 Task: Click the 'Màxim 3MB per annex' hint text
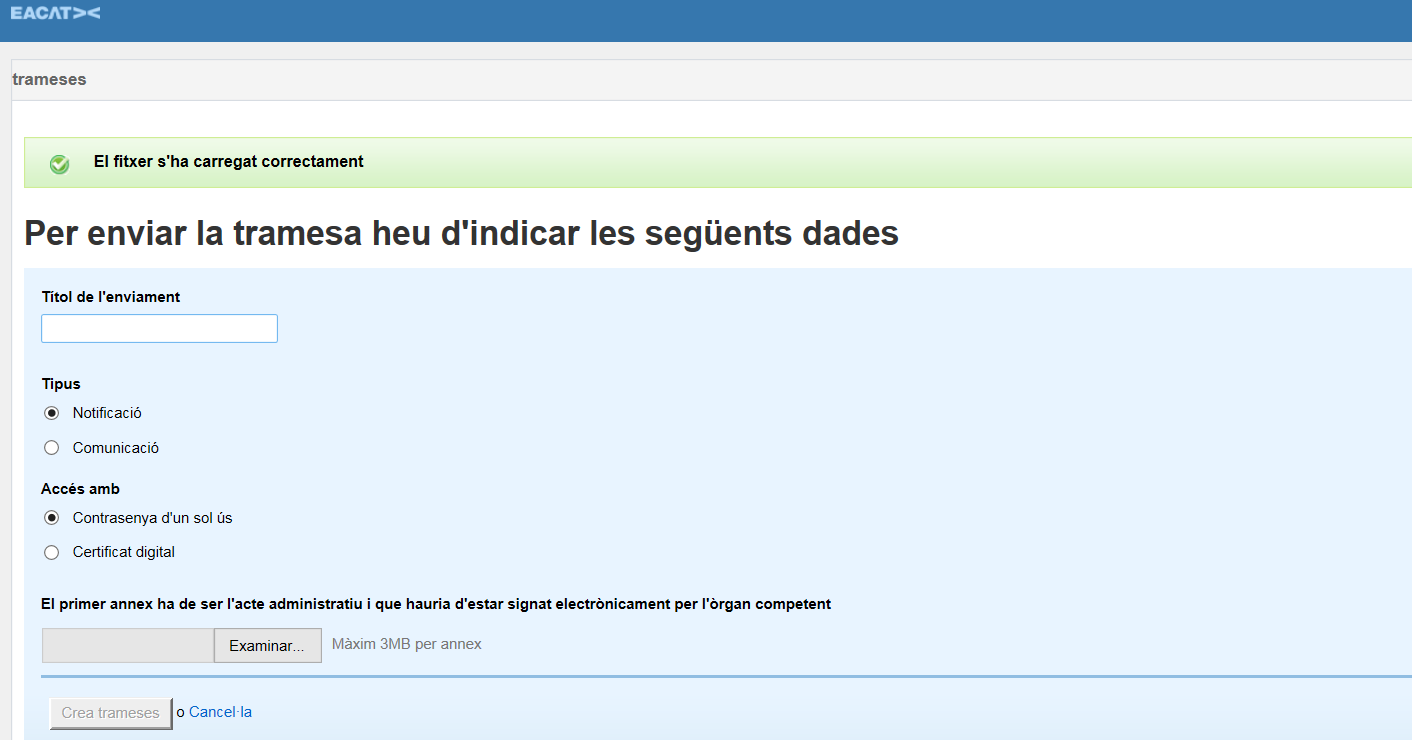click(x=406, y=645)
